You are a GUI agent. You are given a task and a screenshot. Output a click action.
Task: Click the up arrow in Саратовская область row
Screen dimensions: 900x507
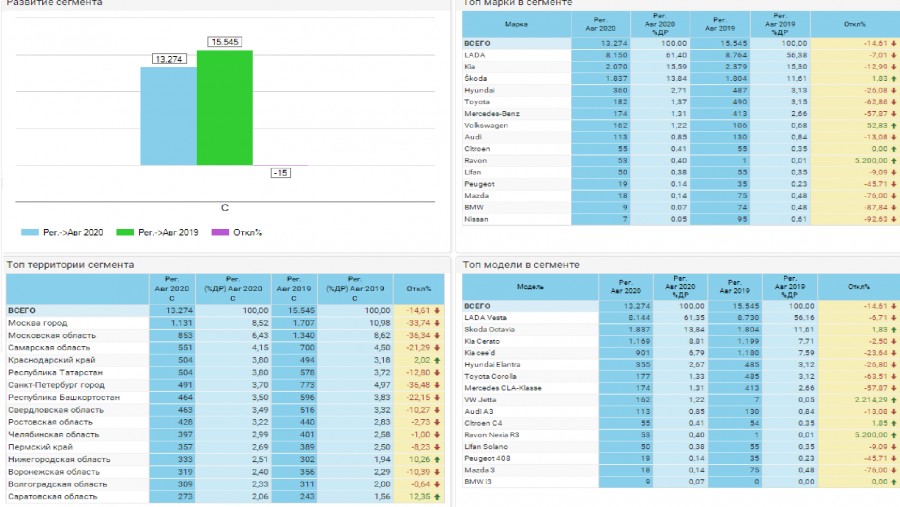pyautogui.click(x=437, y=497)
